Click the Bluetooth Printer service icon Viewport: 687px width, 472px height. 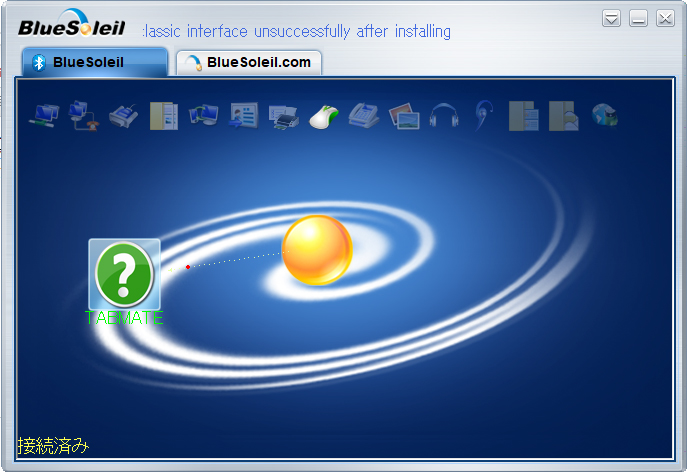point(284,117)
